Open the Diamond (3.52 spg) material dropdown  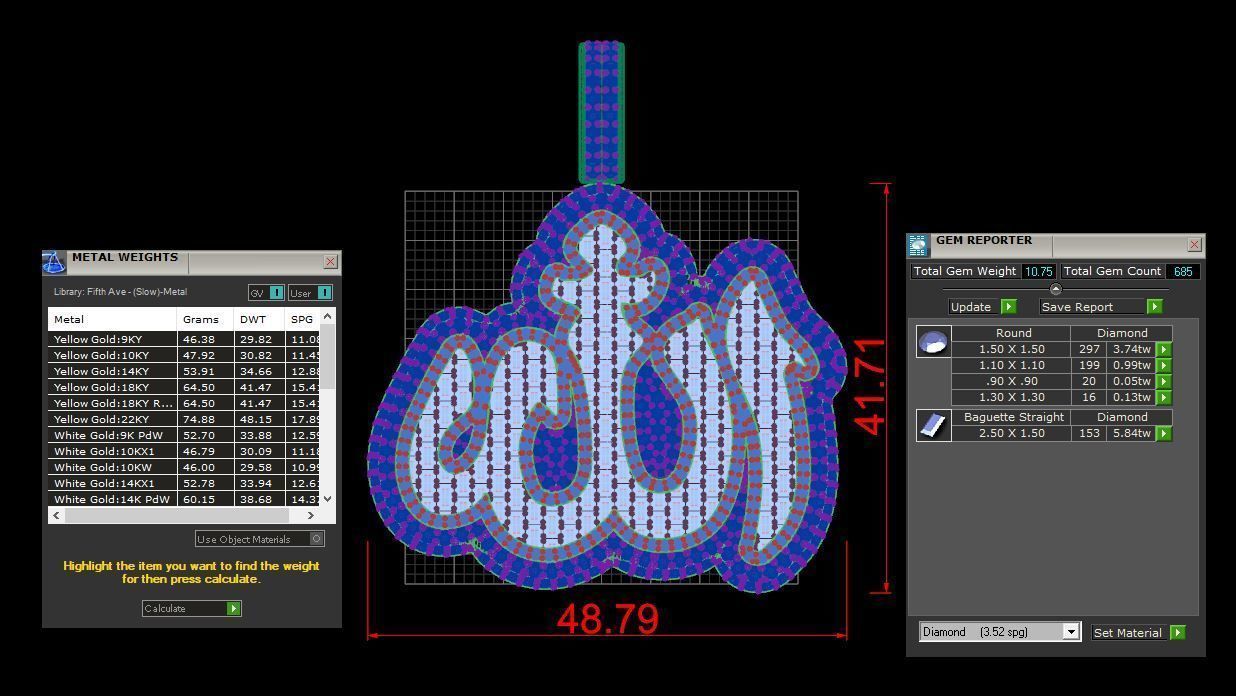click(1070, 632)
